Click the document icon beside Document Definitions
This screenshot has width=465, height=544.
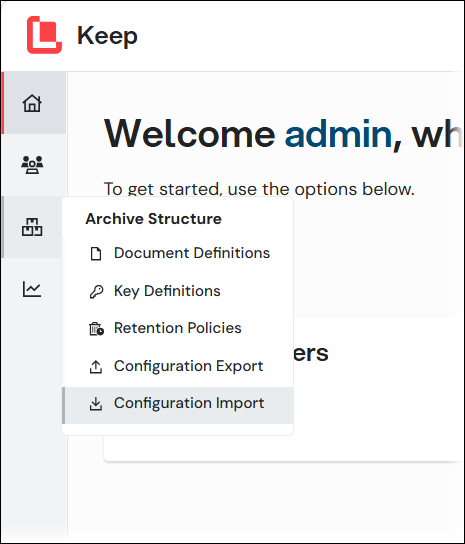96,254
